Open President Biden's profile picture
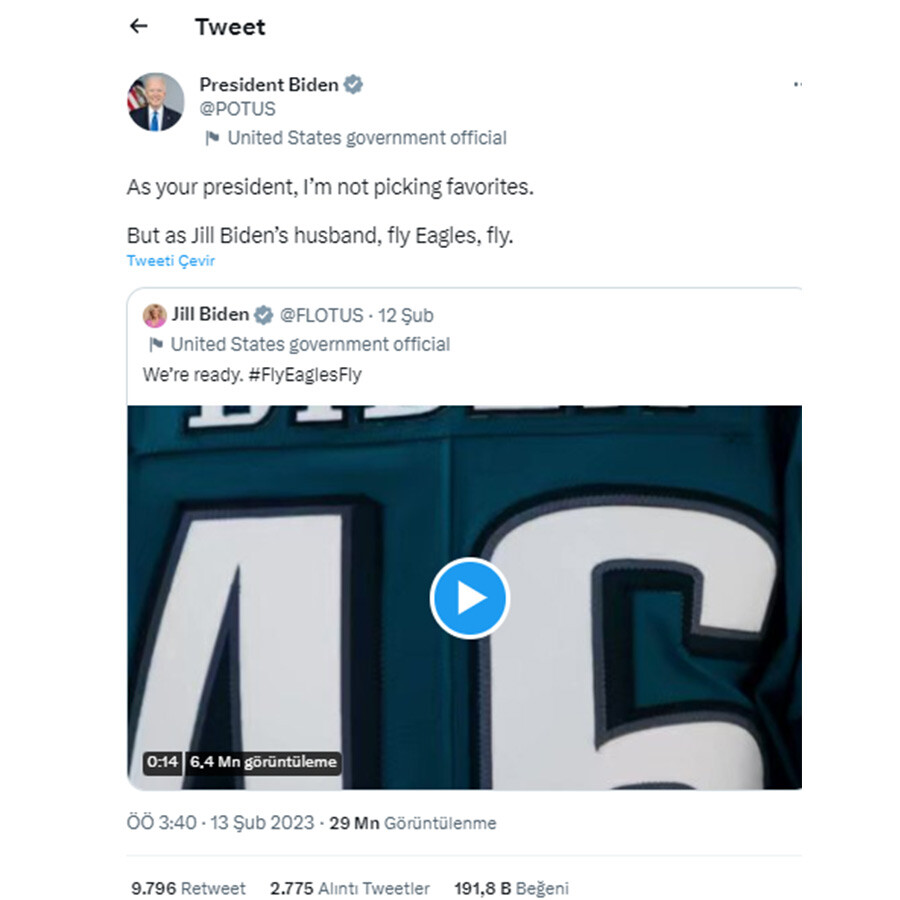 155,102
